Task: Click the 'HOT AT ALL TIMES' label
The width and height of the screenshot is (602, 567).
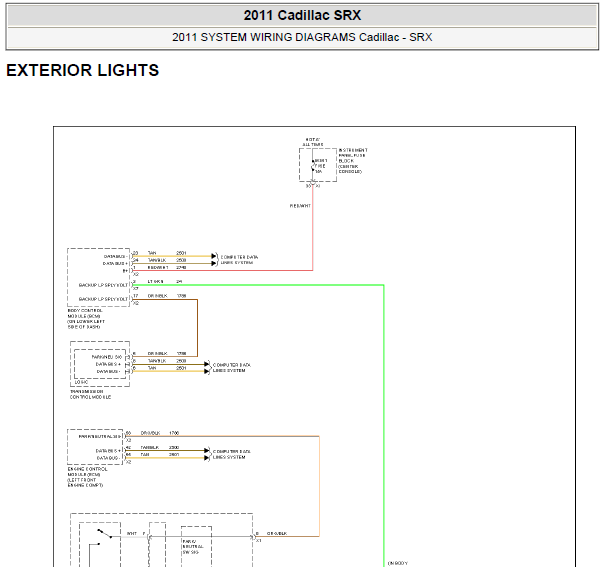Action: click(x=313, y=142)
